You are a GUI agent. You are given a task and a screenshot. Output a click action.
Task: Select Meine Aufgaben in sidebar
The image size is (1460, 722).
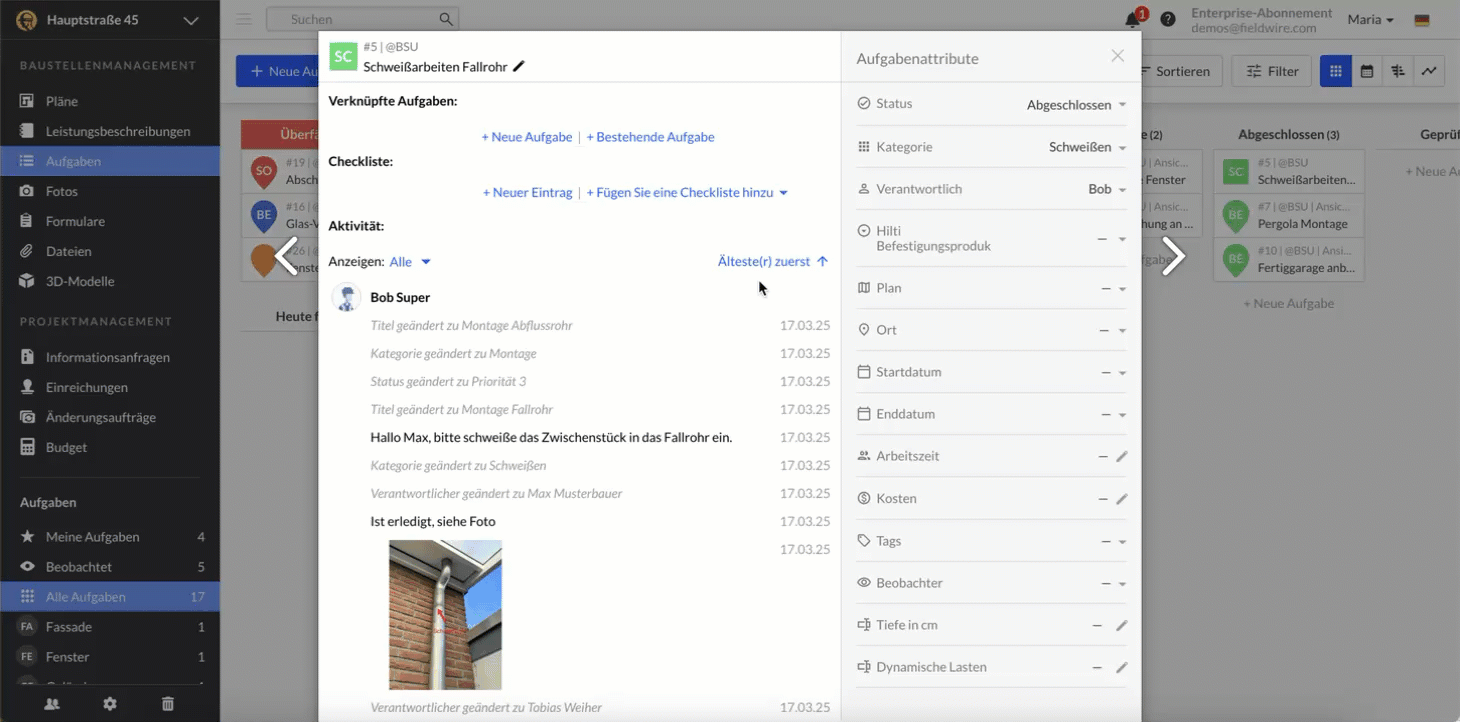click(x=92, y=537)
